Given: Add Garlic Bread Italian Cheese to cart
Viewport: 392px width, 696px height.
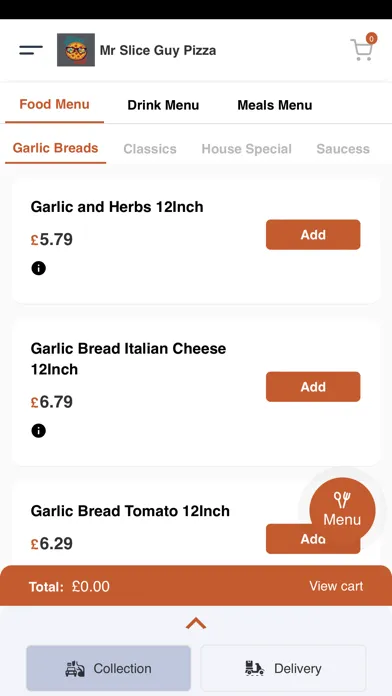Looking at the screenshot, I should click(313, 387).
